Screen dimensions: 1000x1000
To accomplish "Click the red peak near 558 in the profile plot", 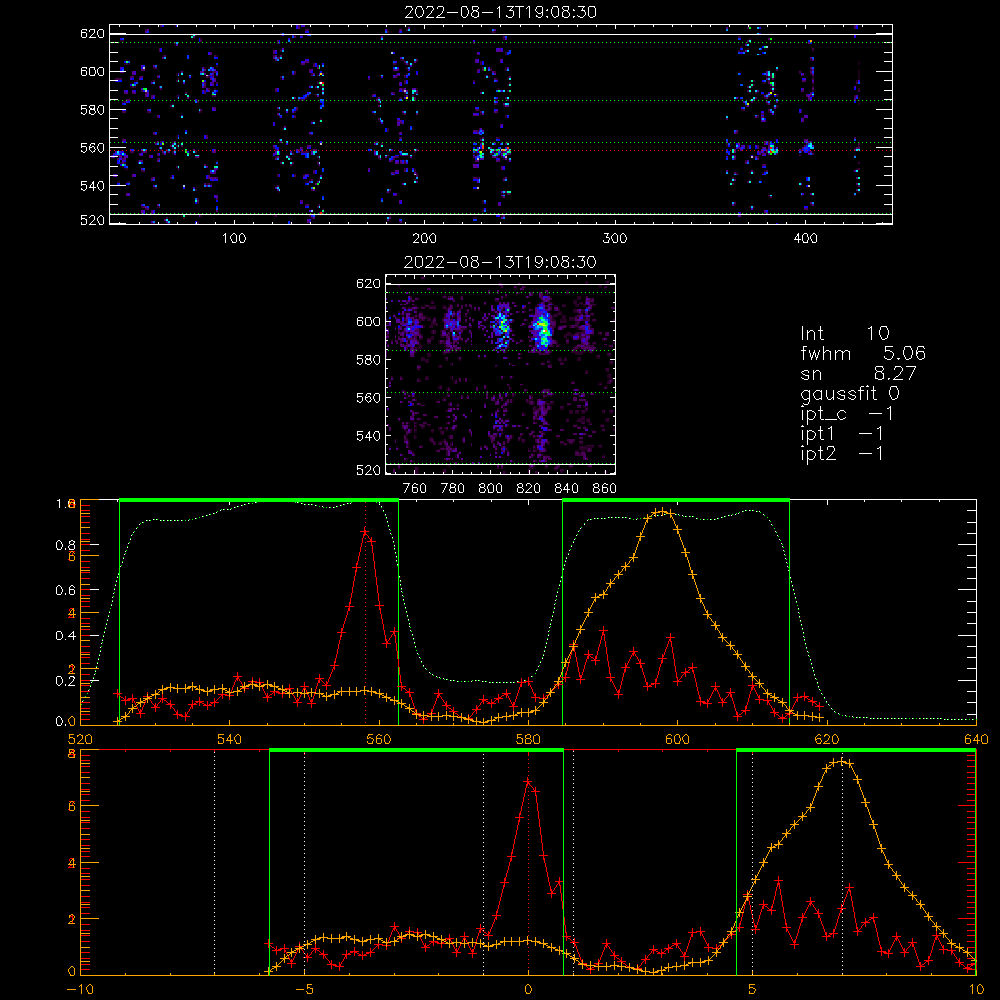I will [365, 531].
